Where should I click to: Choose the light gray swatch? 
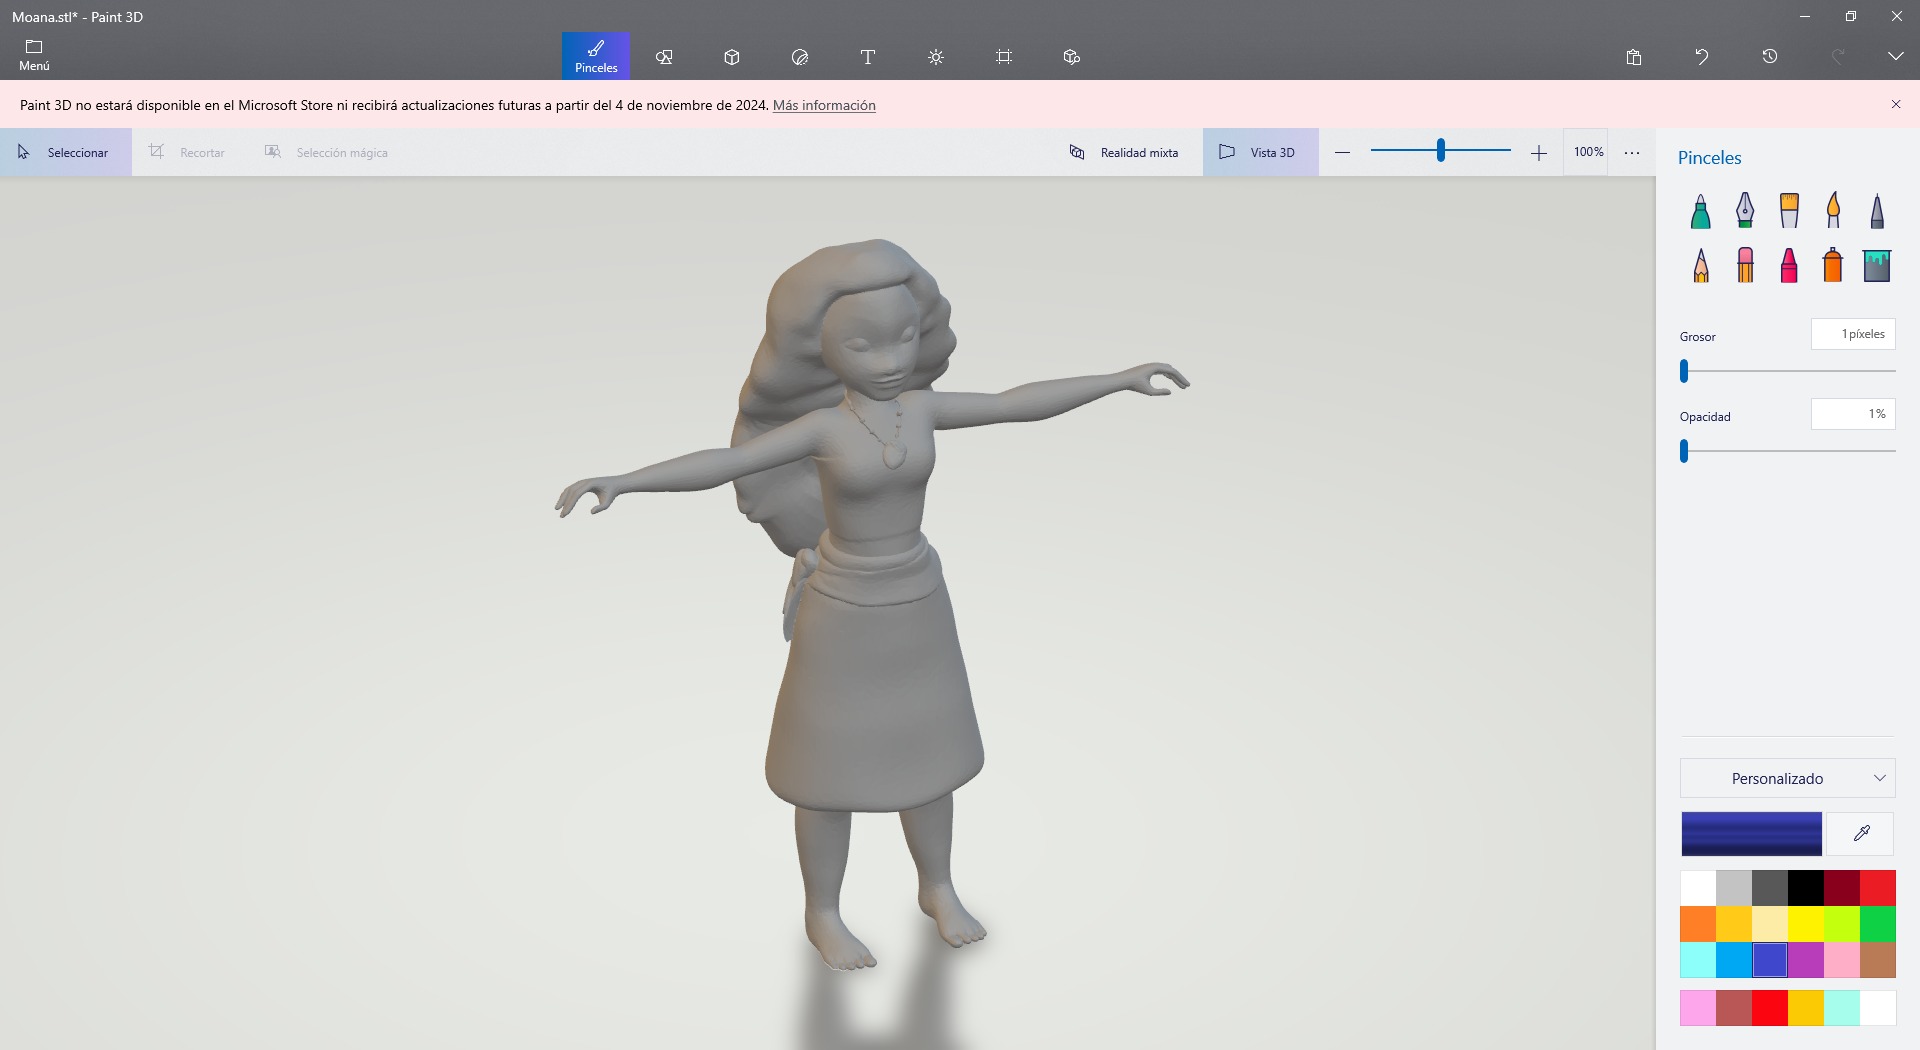1734,888
